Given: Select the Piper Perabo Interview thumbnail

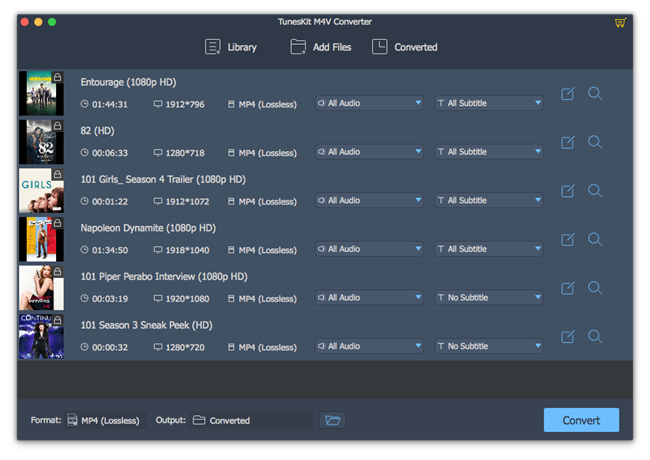Looking at the screenshot, I should [41, 287].
